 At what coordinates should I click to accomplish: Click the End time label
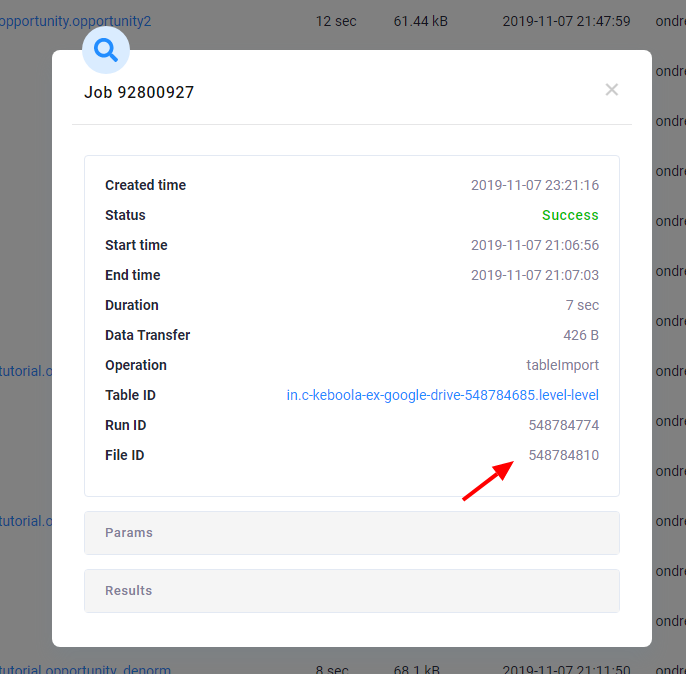133,275
